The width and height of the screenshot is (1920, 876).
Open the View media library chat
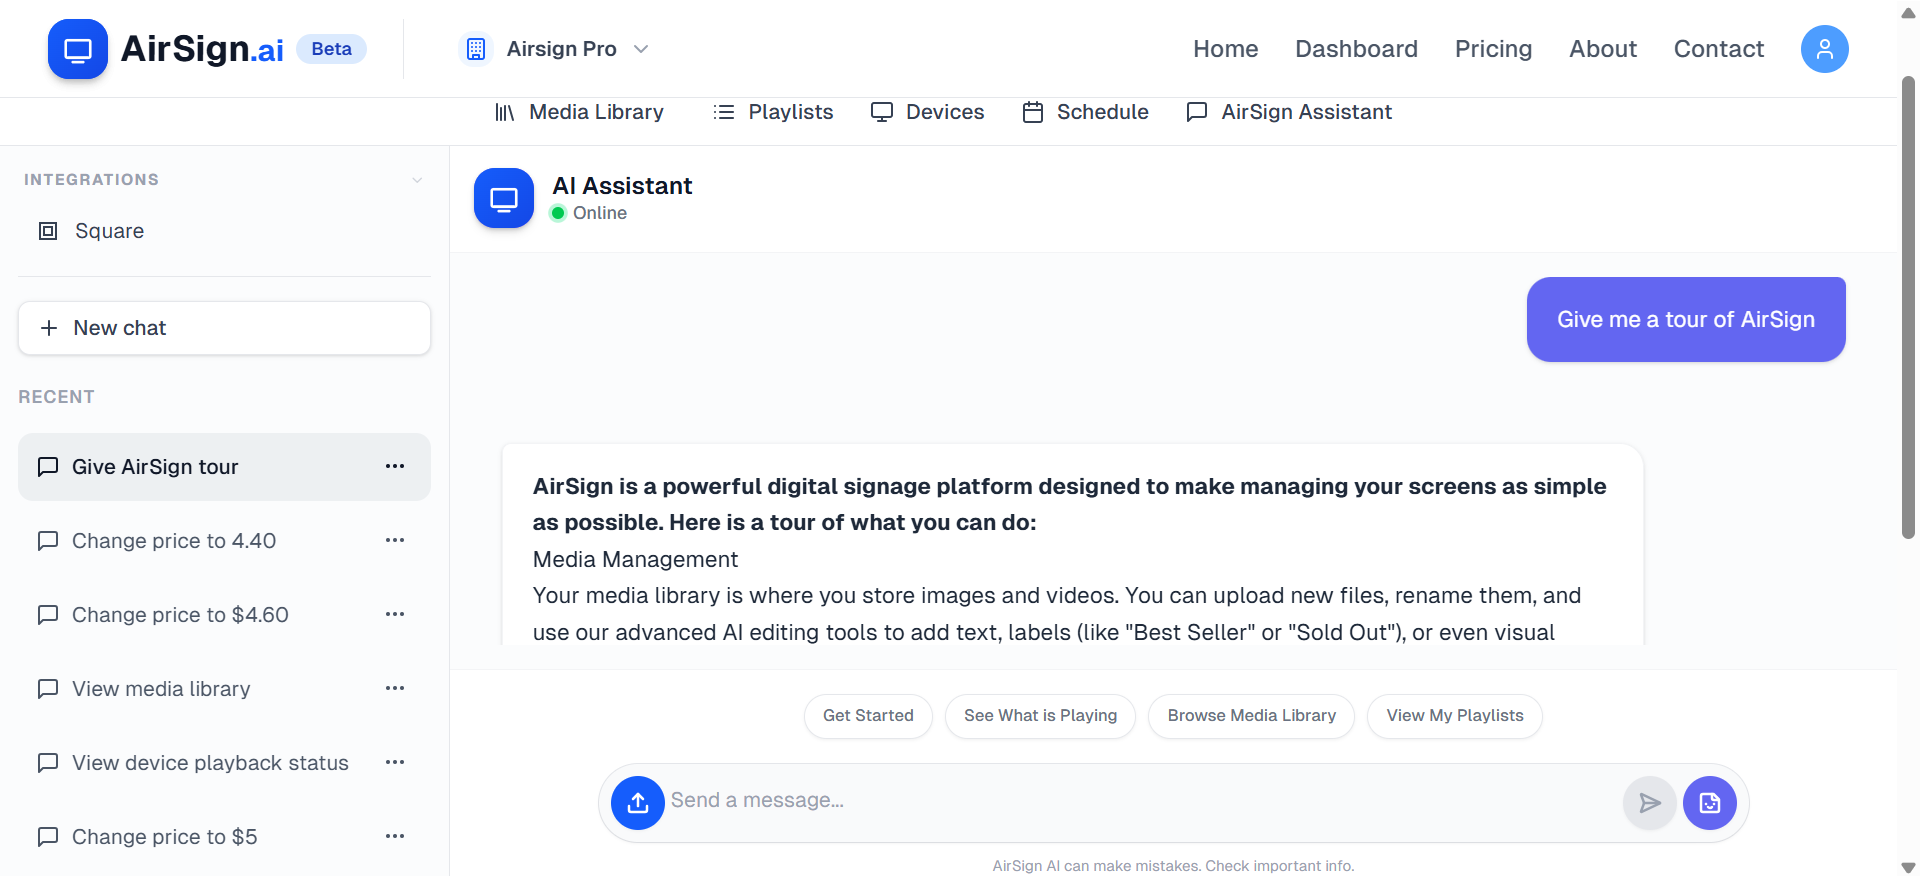pos(224,689)
